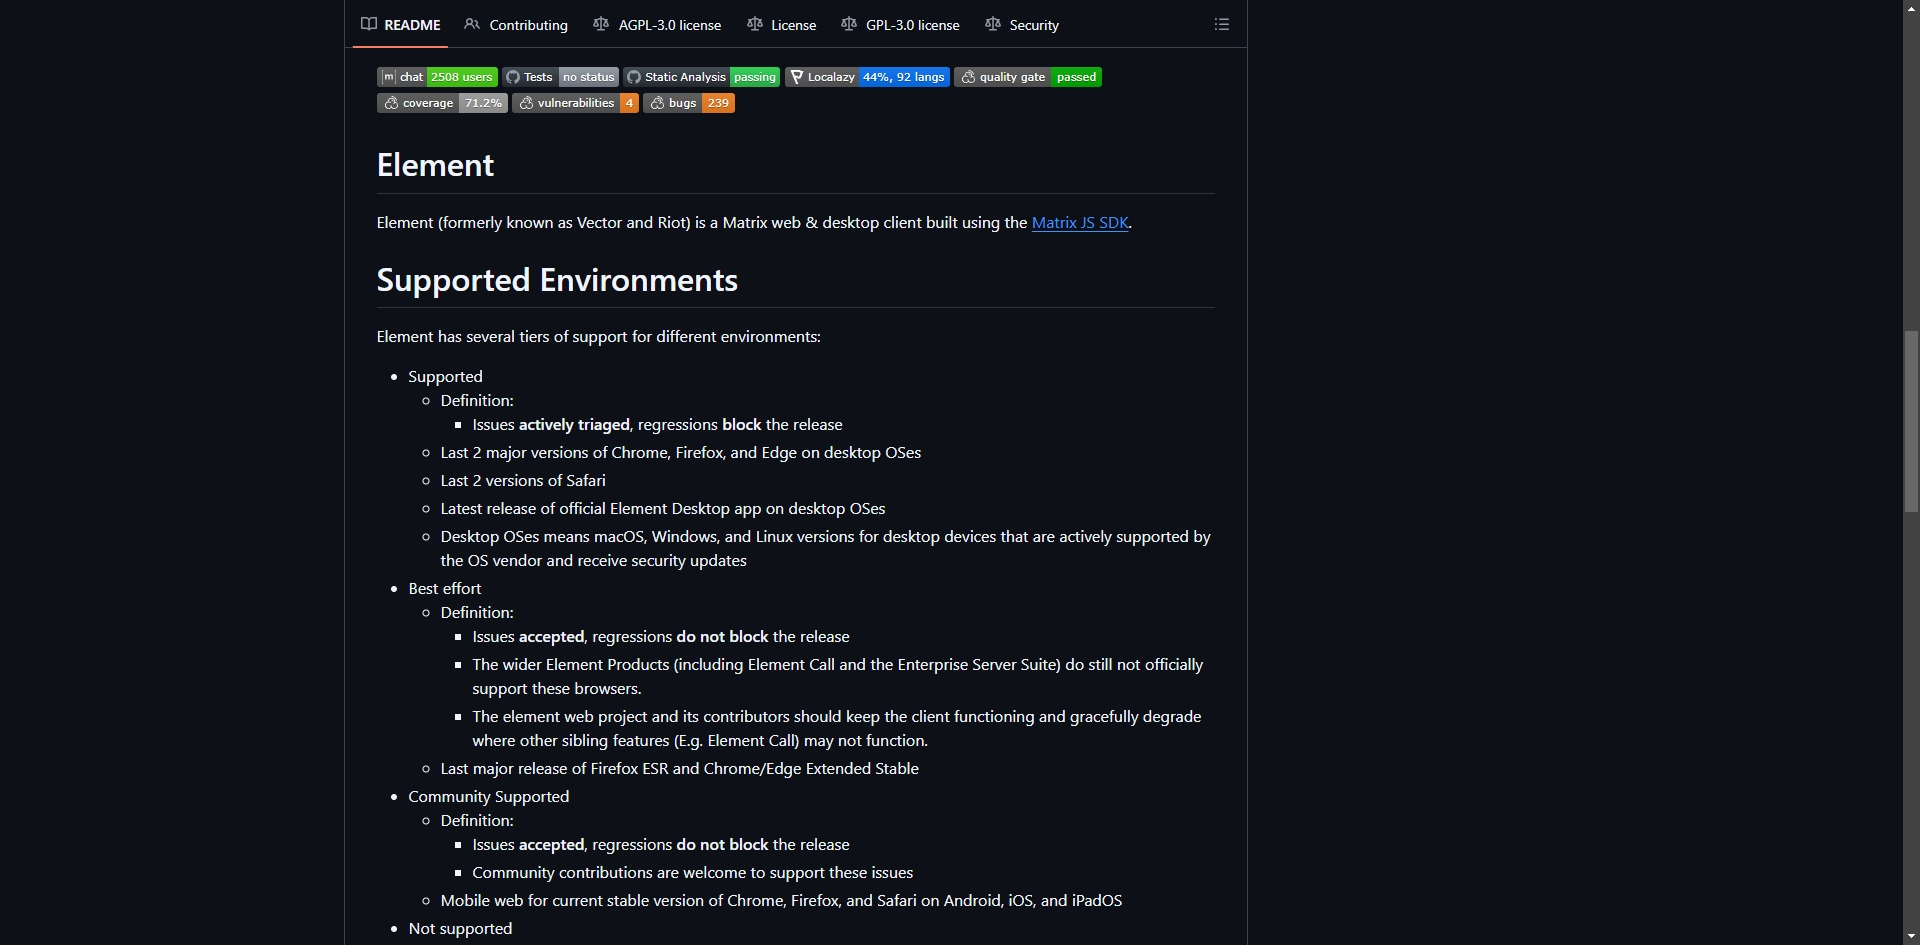Open the Tests no status badge
Image resolution: width=1920 pixels, height=945 pixels.
[561, 77]
